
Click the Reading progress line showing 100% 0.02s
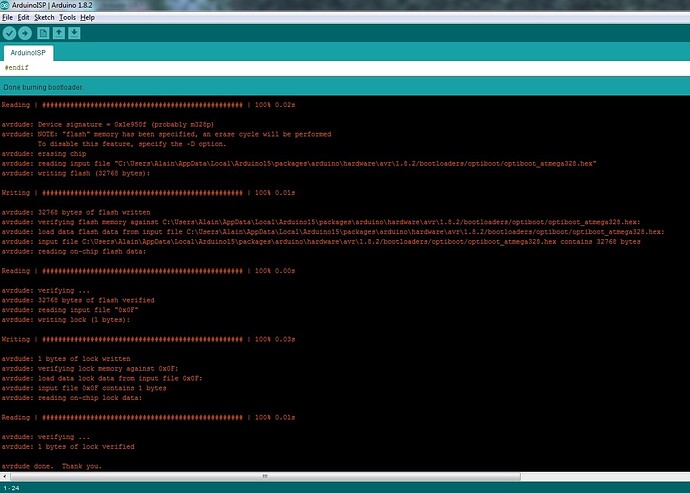point(148,105)
